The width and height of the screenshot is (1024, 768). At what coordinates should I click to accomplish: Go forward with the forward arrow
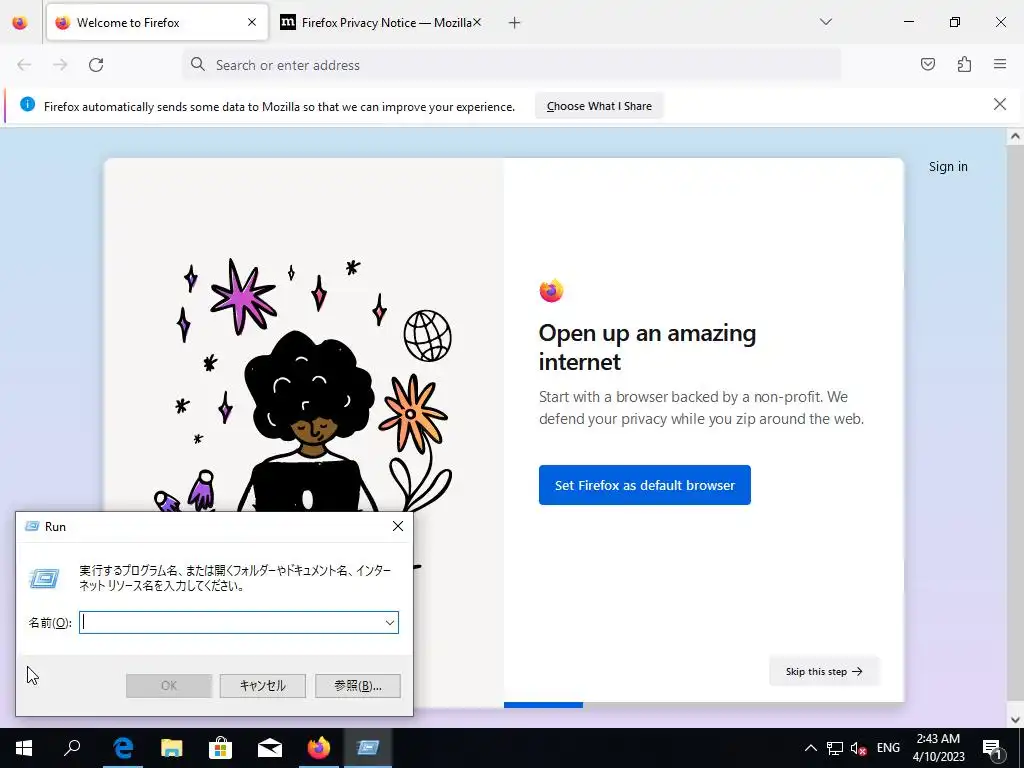60,65
